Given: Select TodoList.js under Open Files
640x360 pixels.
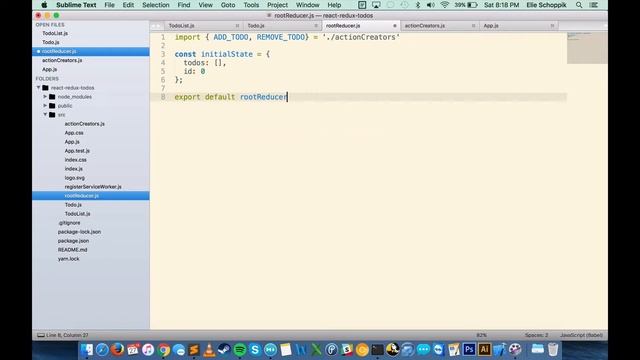Looking at the screenshot, I should click(x=55, y=33).
